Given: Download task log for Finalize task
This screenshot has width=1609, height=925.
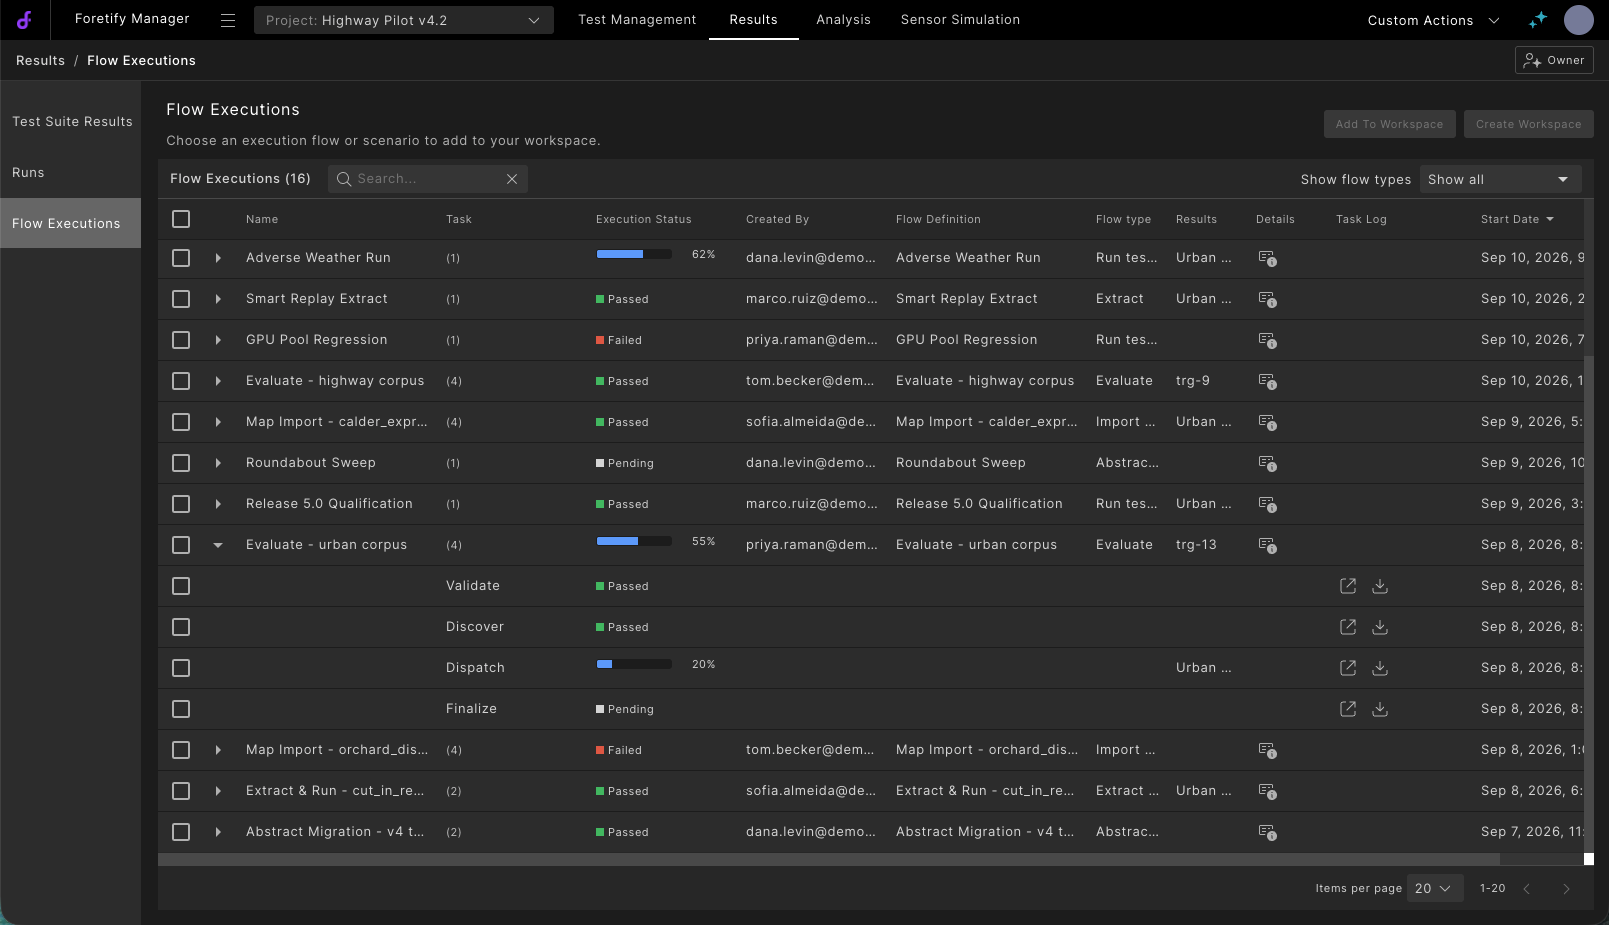Looking at the screenshot, I should coord(1380,709).
